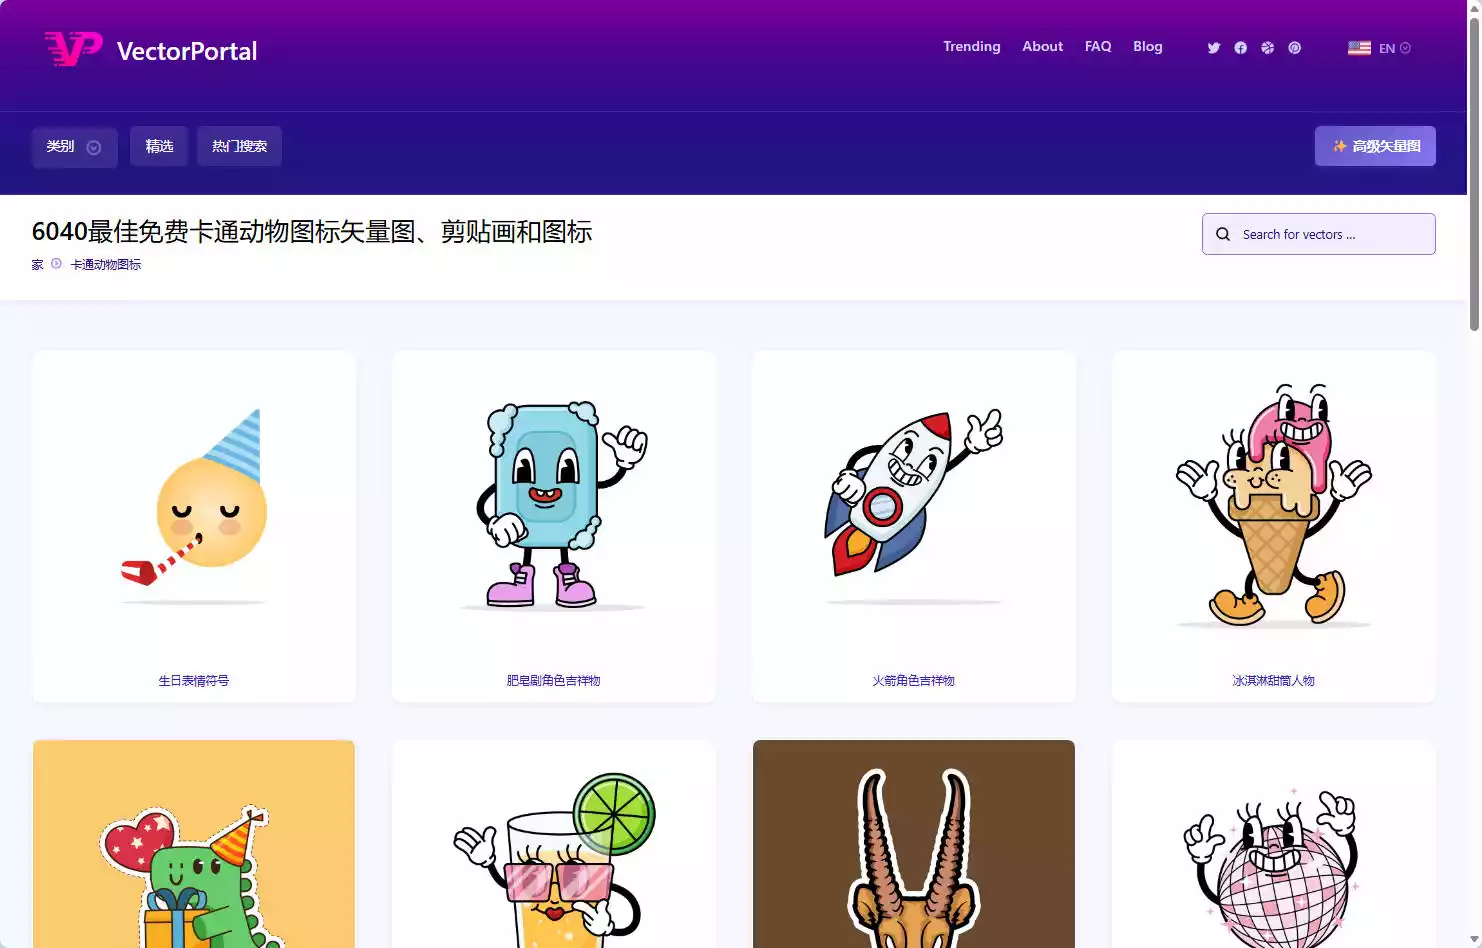1482x948 pixels.
Task: Open the 火箭角色吉祥物 caption link
Action: pos(914,681)
